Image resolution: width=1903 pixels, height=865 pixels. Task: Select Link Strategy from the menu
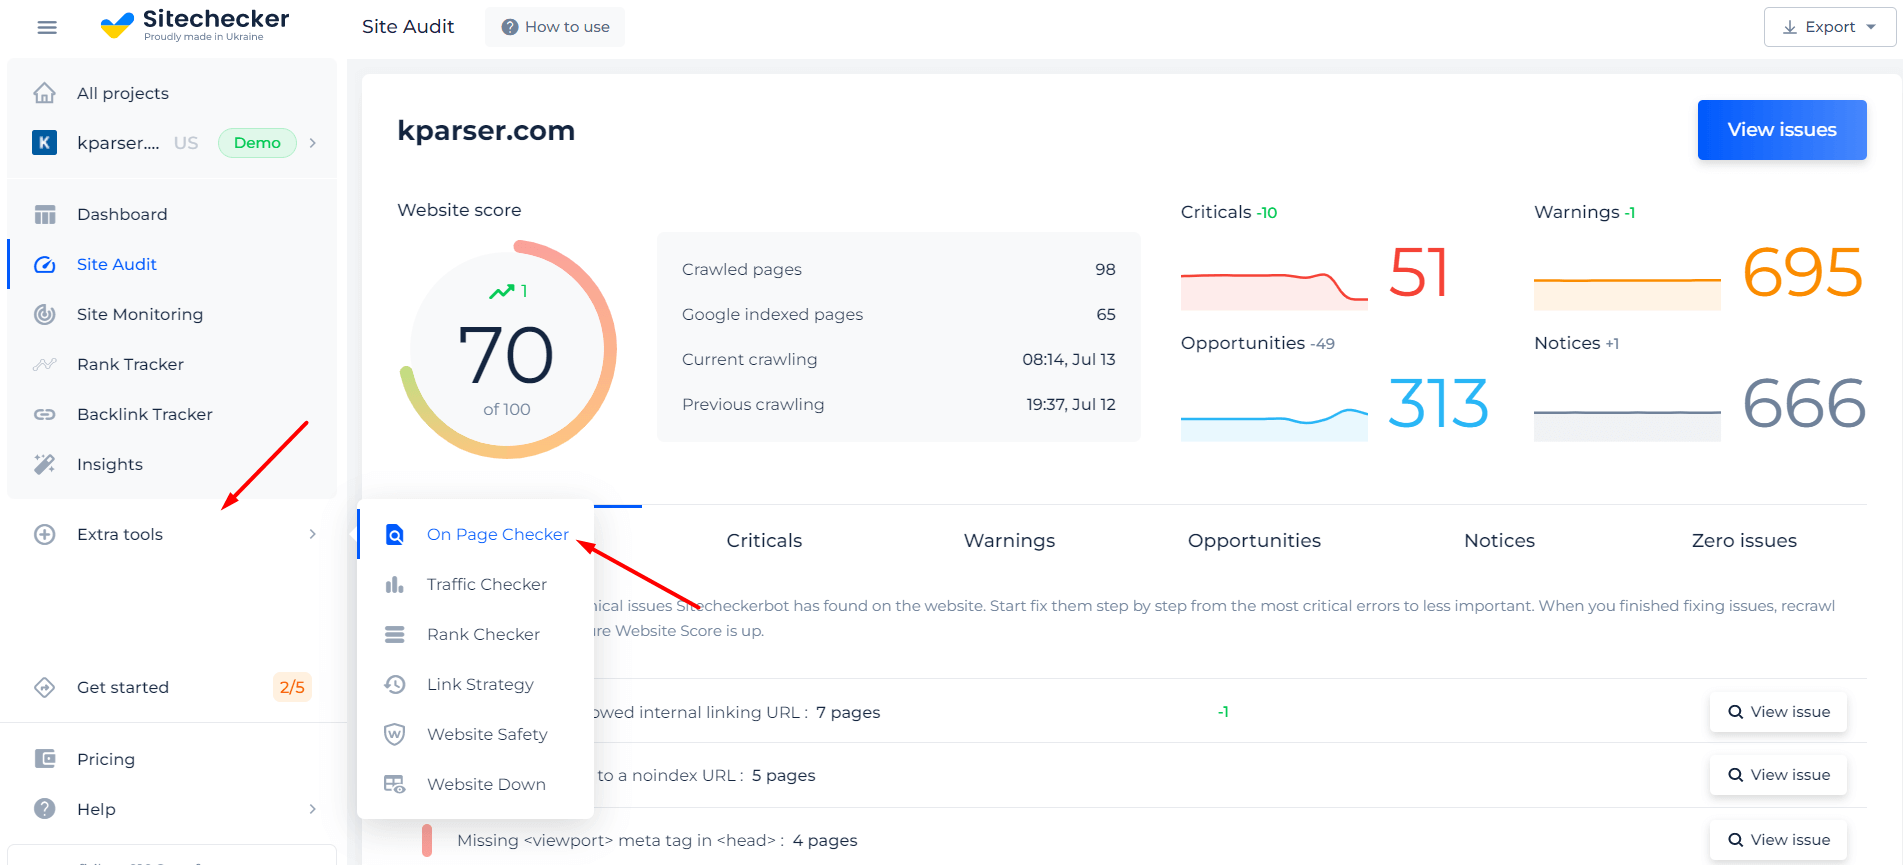point(476,684)
